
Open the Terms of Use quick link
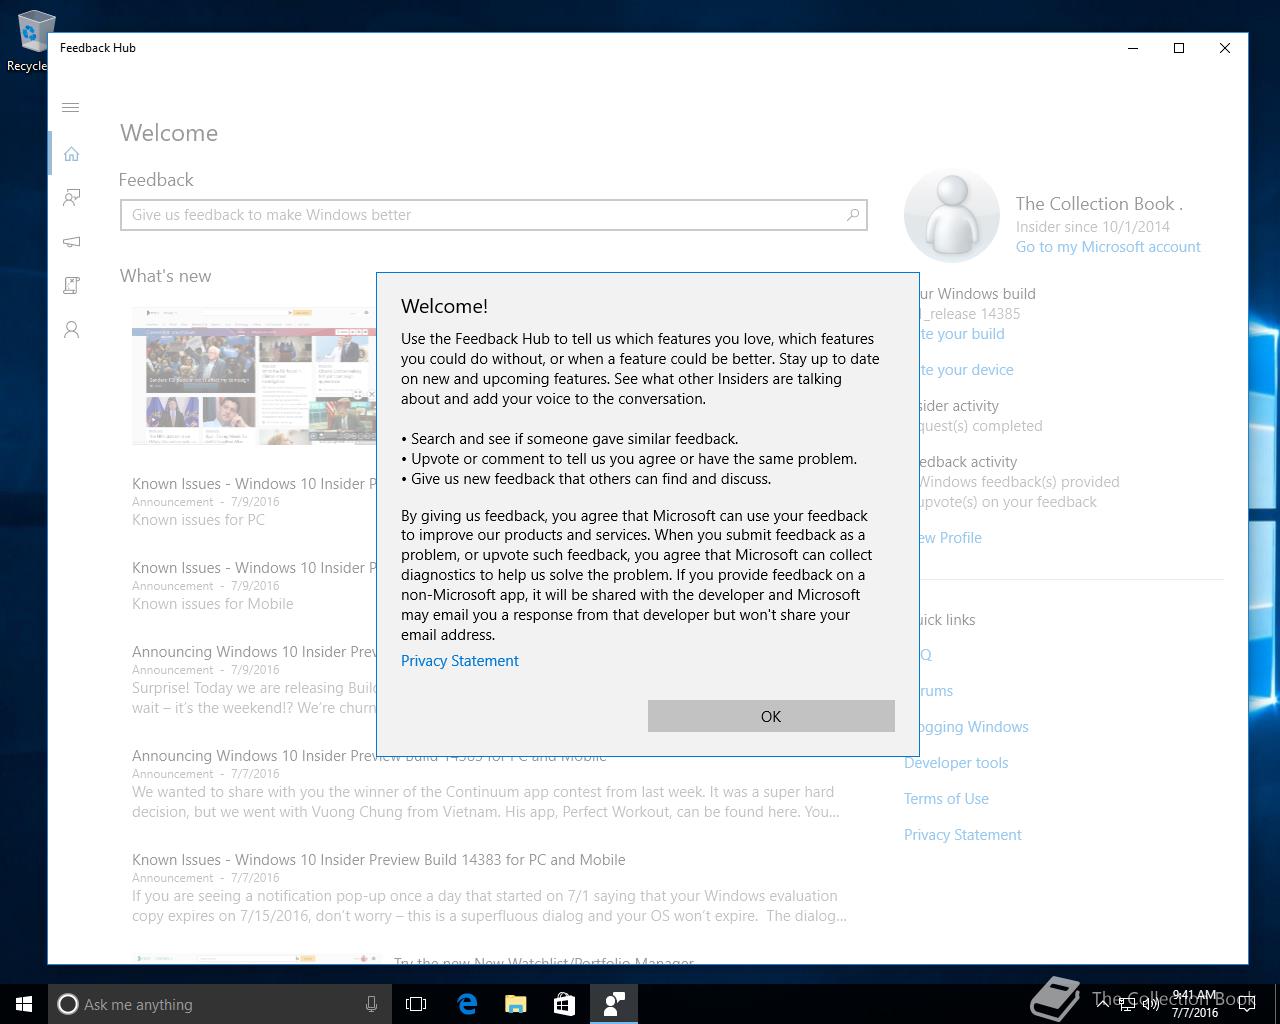point(946,799)
